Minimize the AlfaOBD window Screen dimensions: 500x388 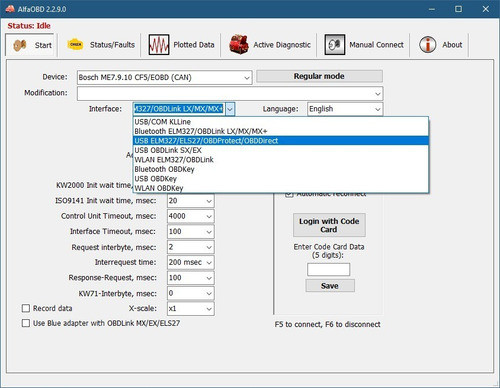click(432, 9)
